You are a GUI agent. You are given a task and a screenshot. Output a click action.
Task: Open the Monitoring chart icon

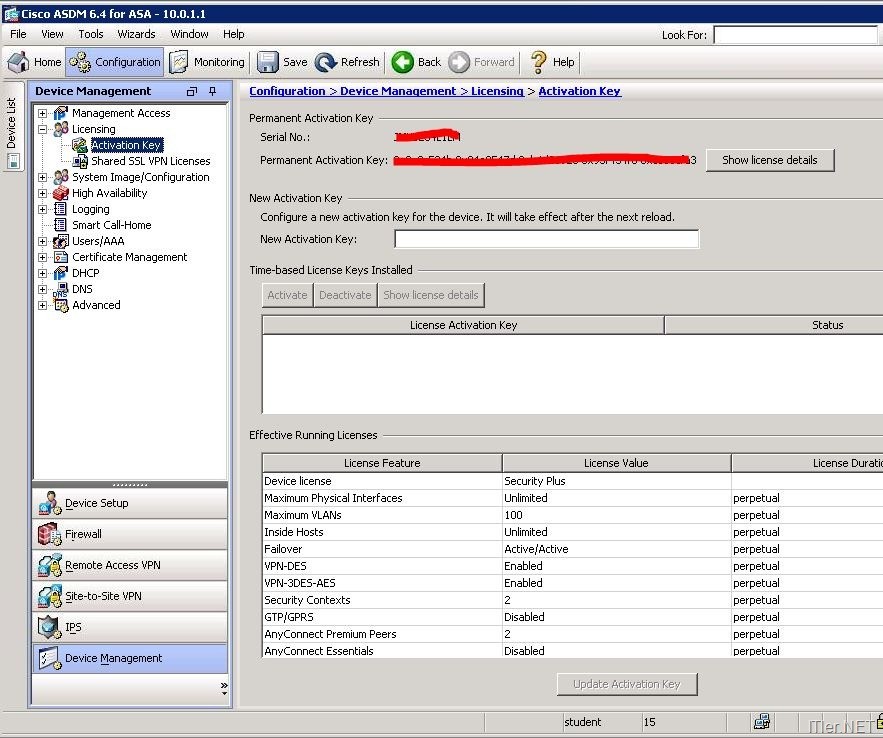[x=179, y=62]
